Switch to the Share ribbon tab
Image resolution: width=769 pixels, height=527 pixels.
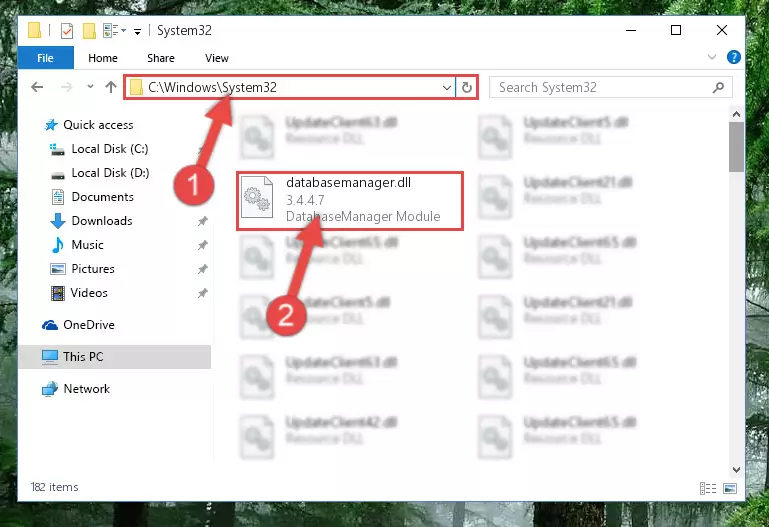pos(161,58)
